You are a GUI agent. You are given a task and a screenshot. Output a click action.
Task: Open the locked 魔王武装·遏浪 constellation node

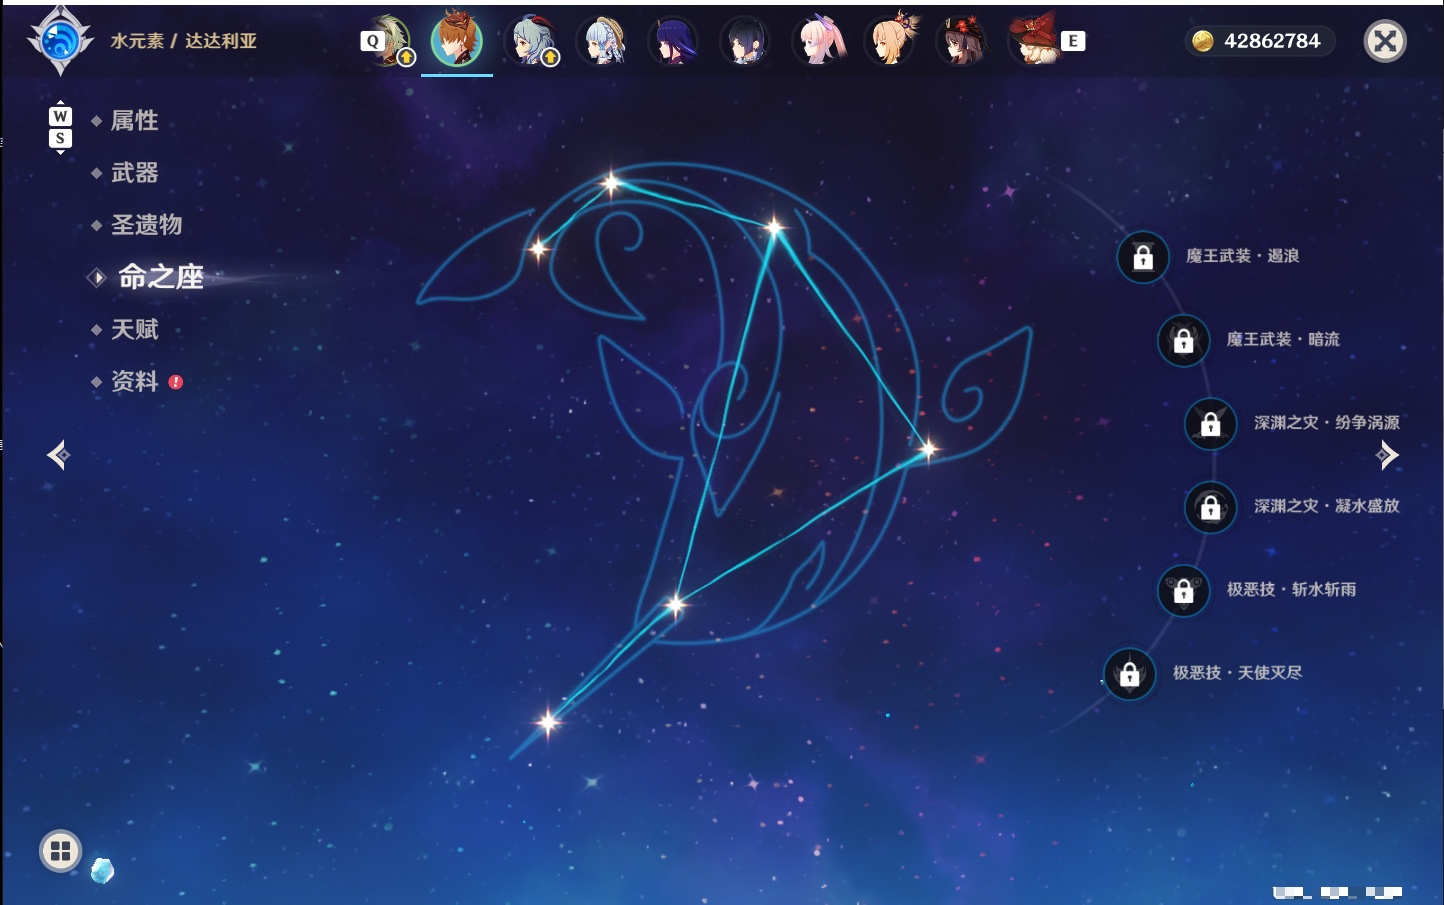tap(1143, 257)
